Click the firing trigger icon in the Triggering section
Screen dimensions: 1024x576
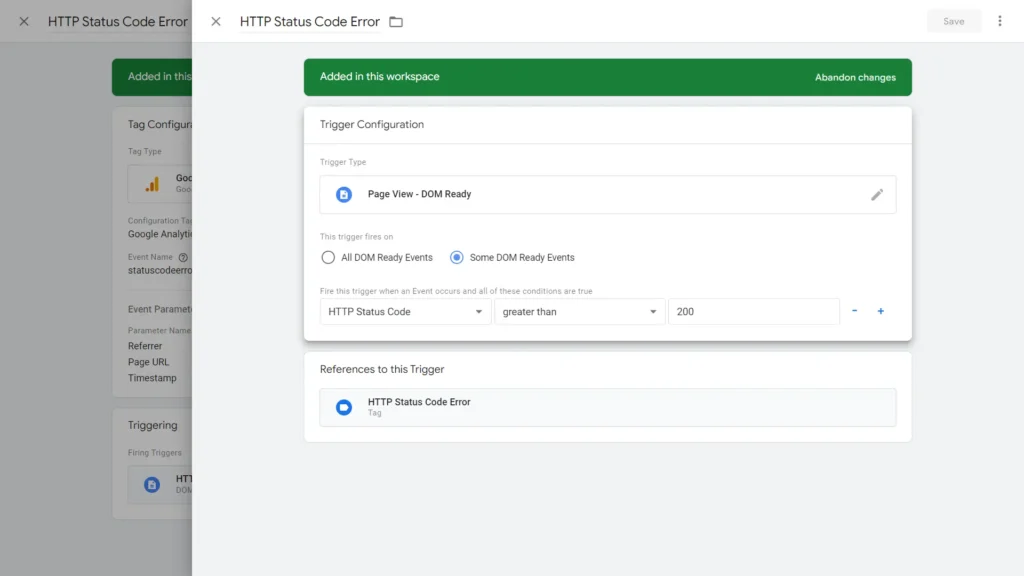pyautogui.click(x=151, y=483)
